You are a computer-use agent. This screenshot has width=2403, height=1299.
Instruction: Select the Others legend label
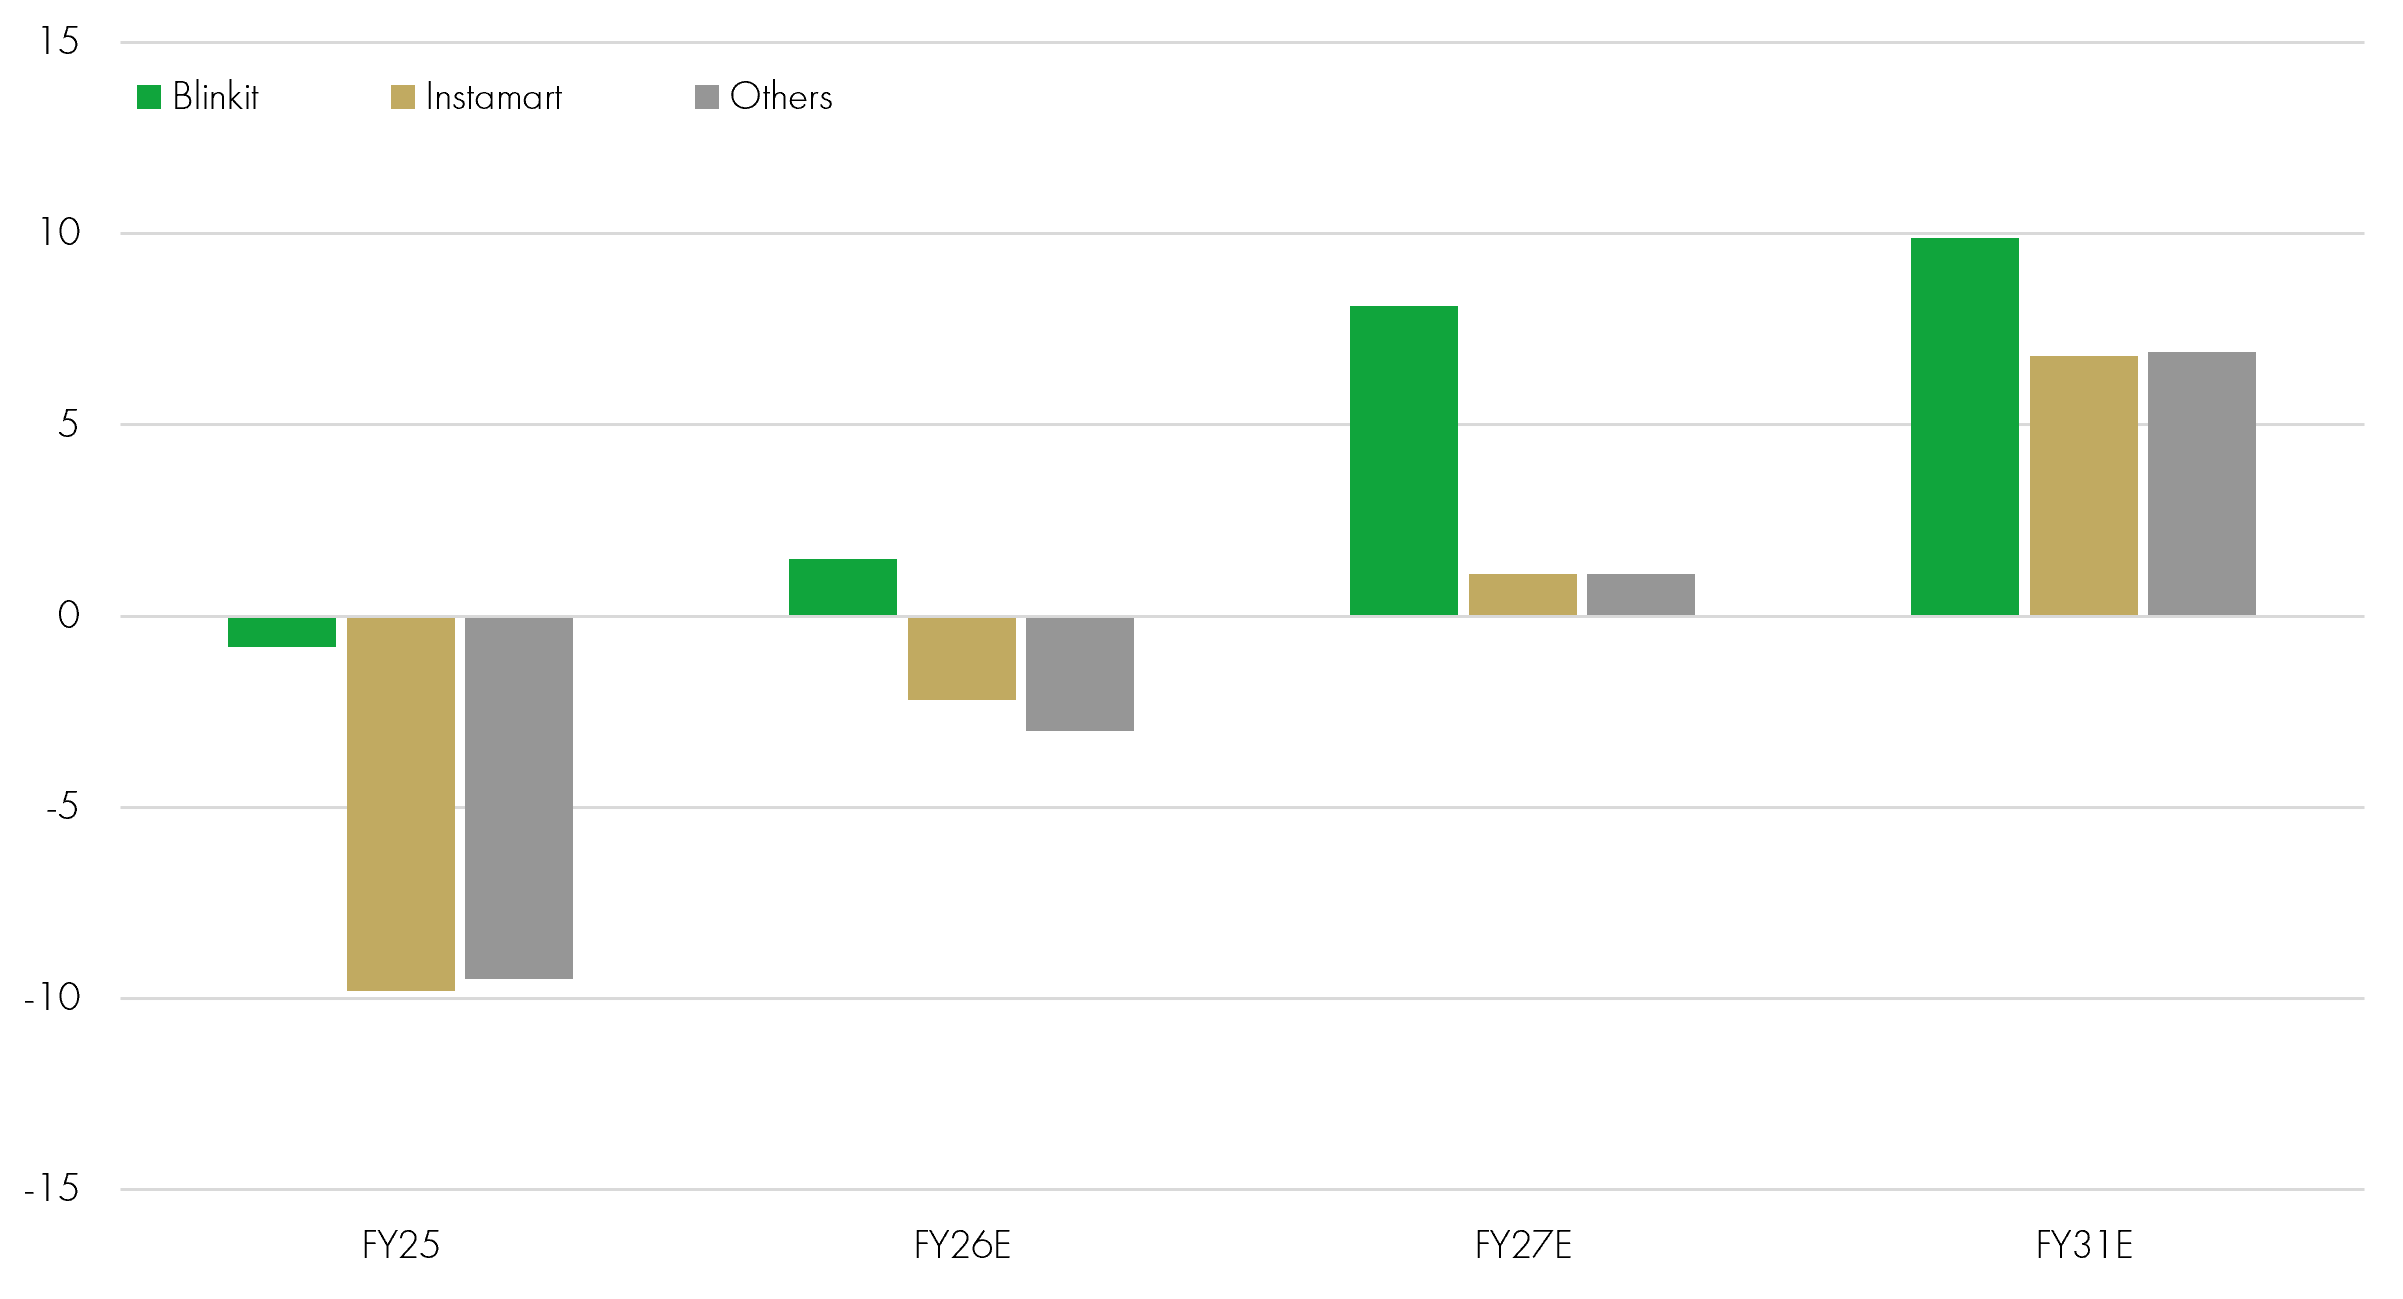click(781, 97)
